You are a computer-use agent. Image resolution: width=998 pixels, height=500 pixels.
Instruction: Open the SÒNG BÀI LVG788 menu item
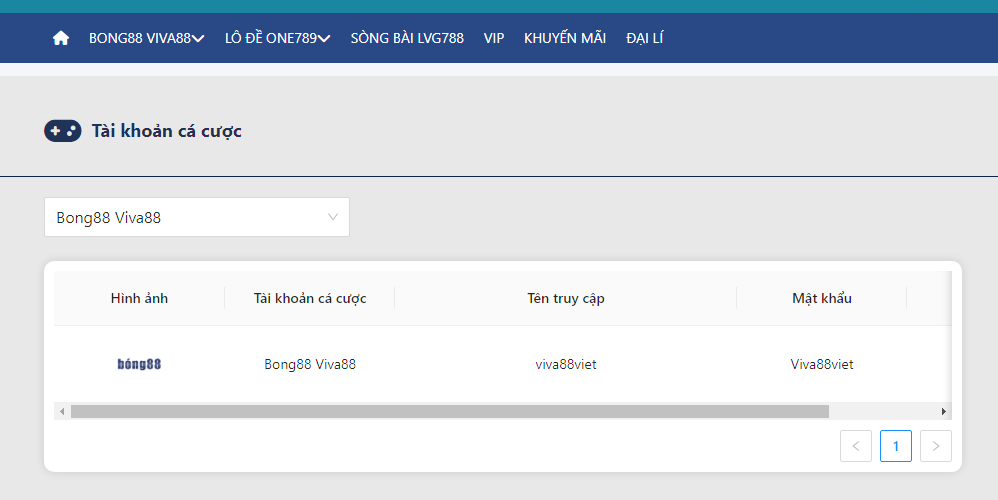coord(407,38)
